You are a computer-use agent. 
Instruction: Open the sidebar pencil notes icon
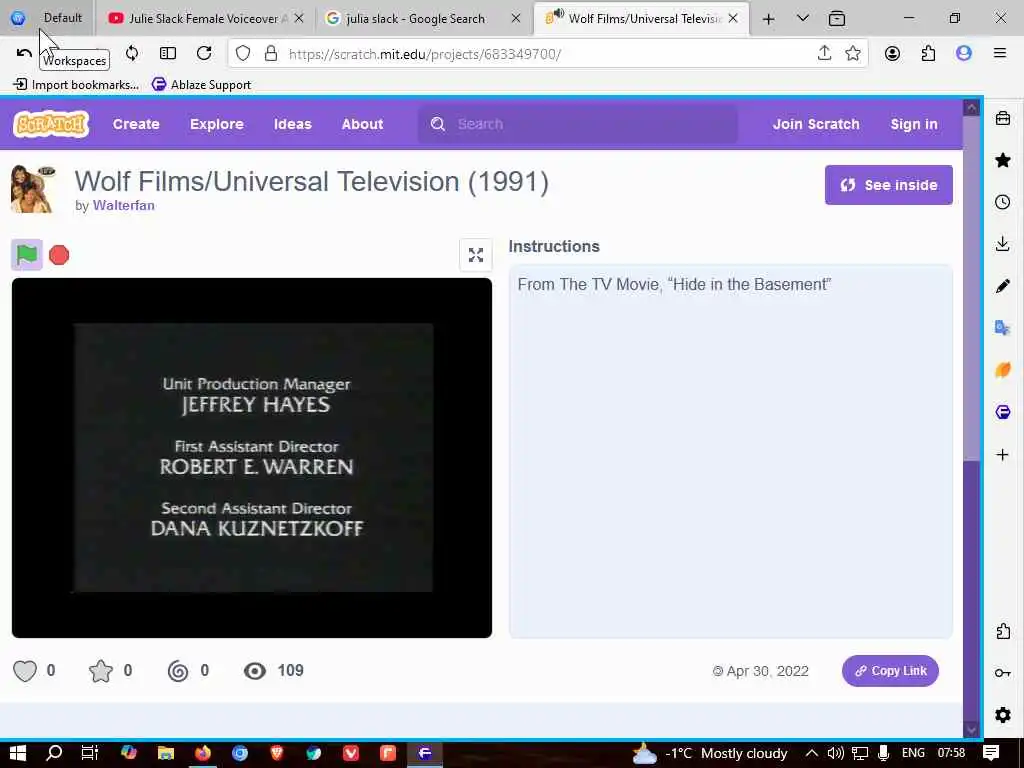click(1003, 286)
